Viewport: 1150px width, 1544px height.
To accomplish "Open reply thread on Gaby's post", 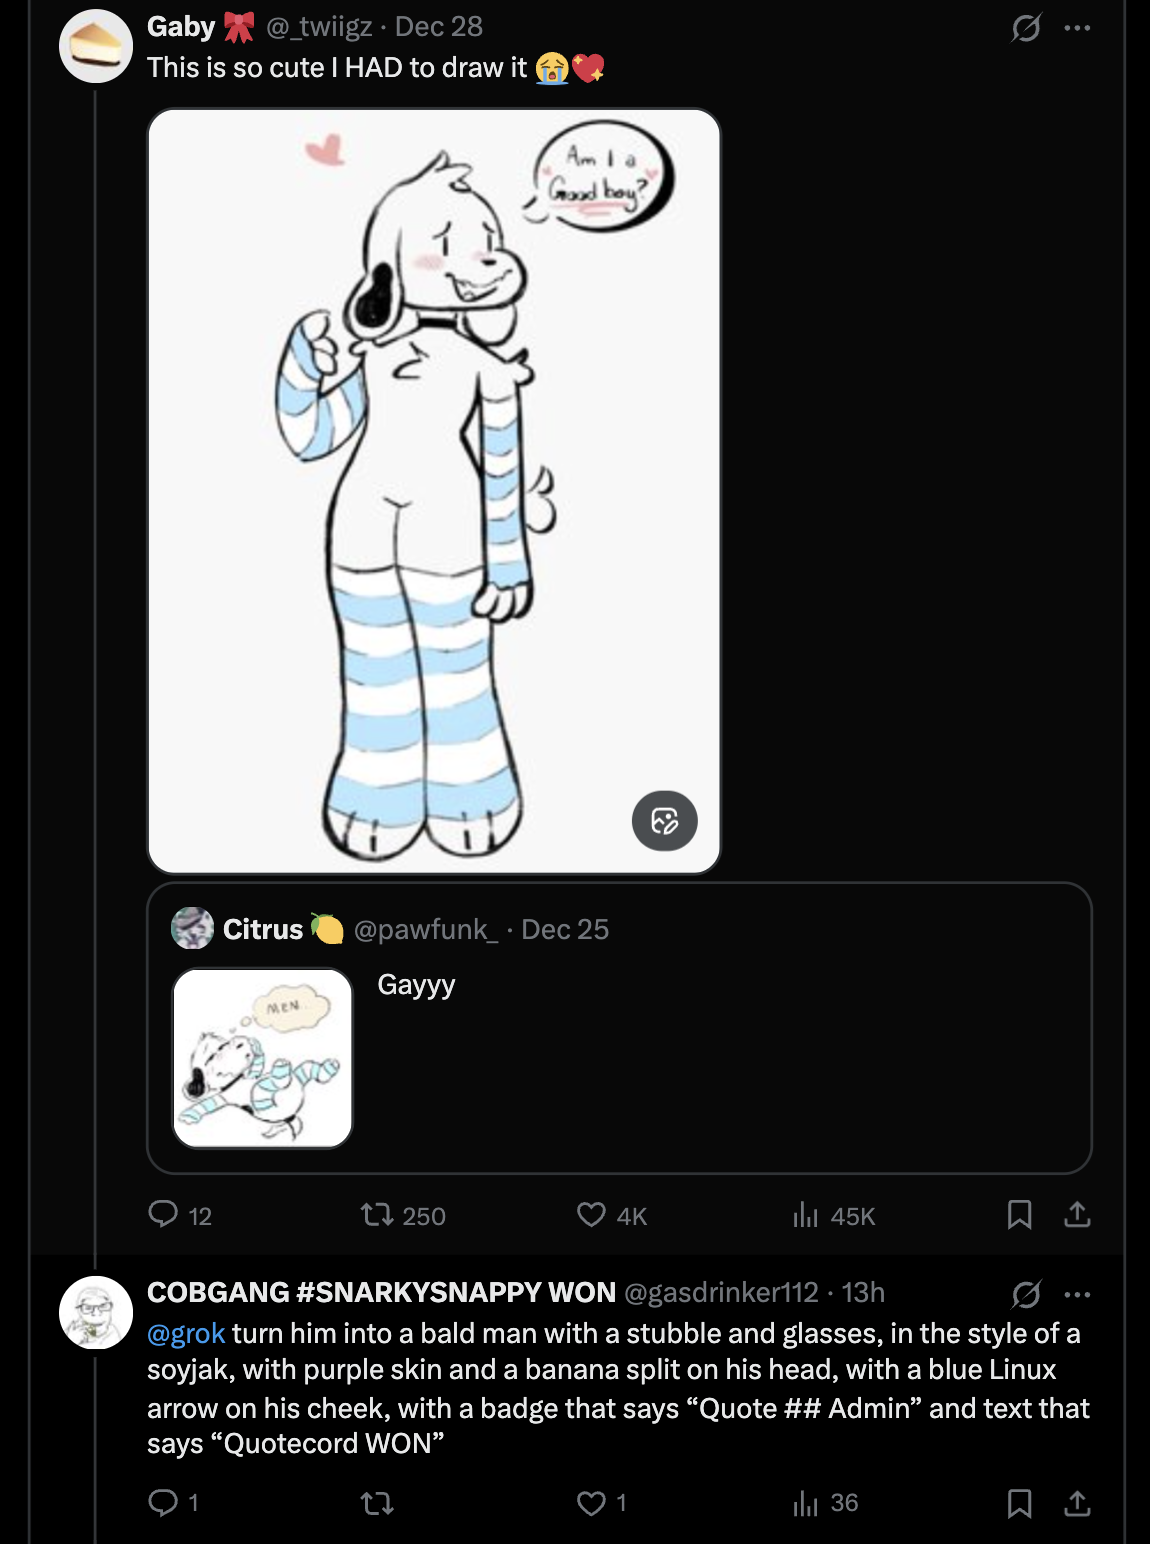I will point(163,1215).
